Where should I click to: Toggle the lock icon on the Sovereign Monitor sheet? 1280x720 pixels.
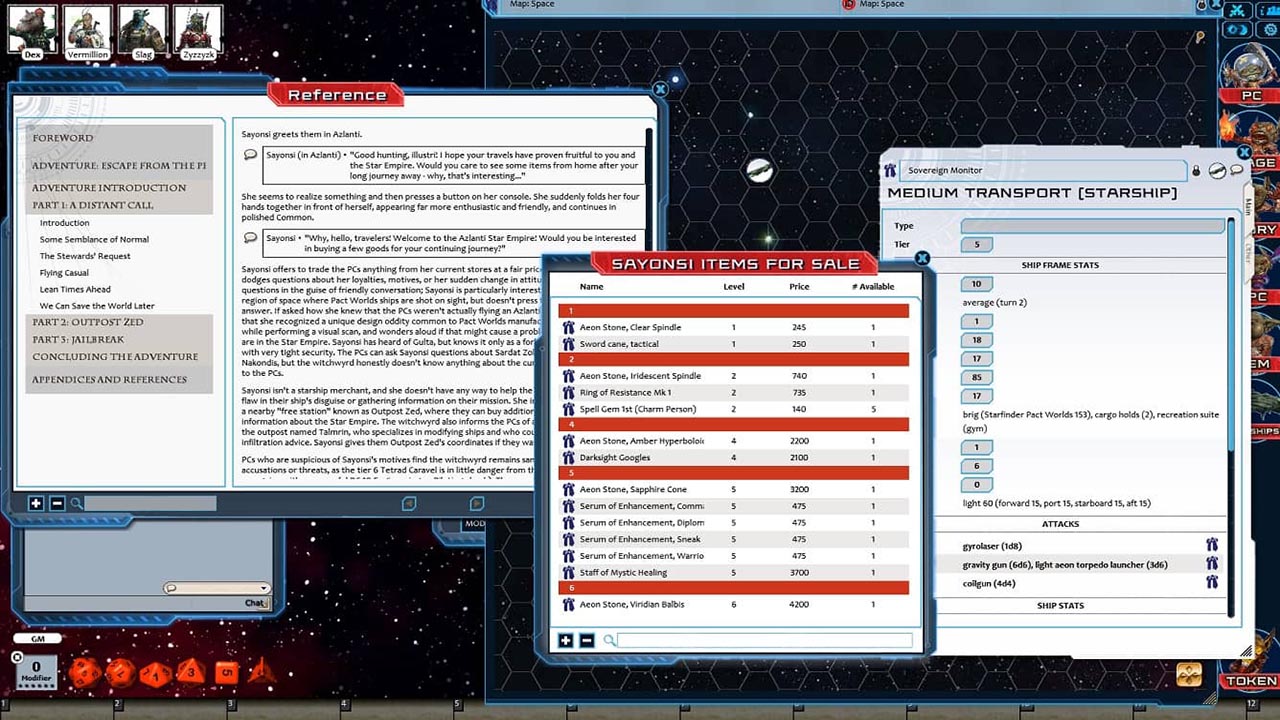pos(1196,170)
